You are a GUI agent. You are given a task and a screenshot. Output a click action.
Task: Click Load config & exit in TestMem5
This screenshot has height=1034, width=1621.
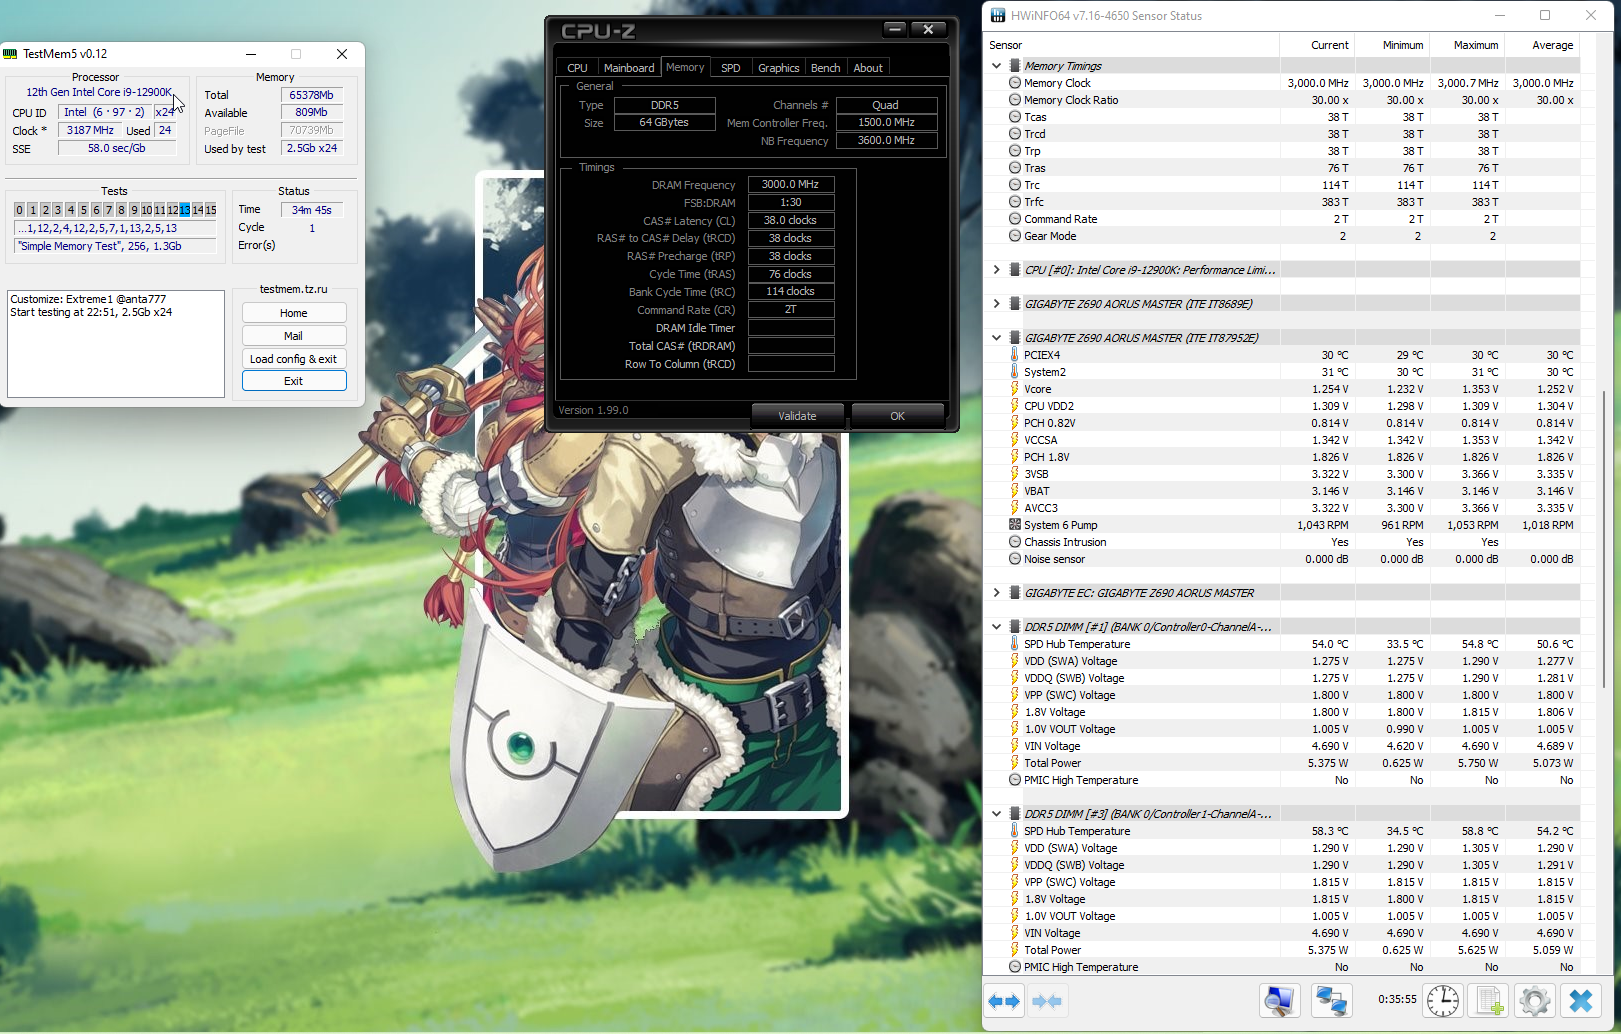294,359
